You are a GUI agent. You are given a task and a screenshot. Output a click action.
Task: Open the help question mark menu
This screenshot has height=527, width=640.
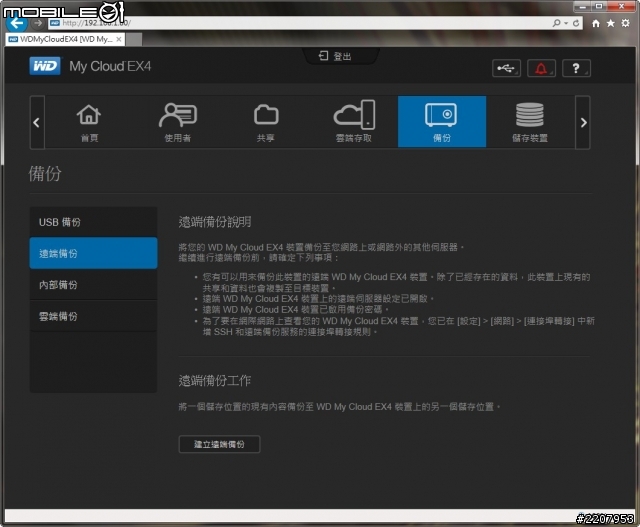tap(576, 68)
